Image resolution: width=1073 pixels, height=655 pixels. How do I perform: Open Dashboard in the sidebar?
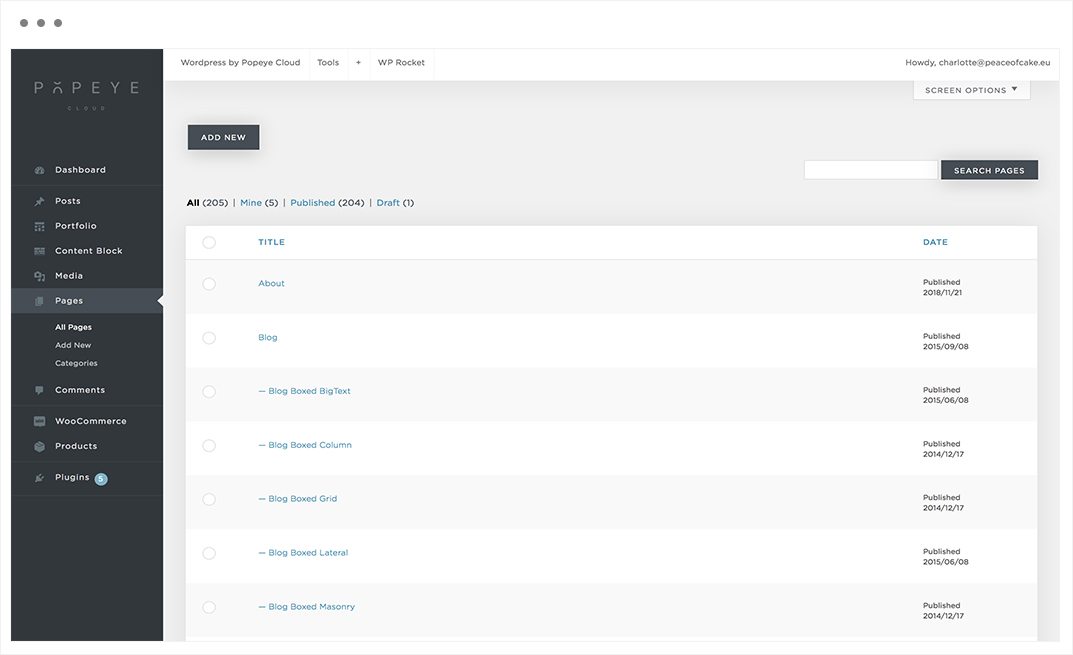[80, 170]
